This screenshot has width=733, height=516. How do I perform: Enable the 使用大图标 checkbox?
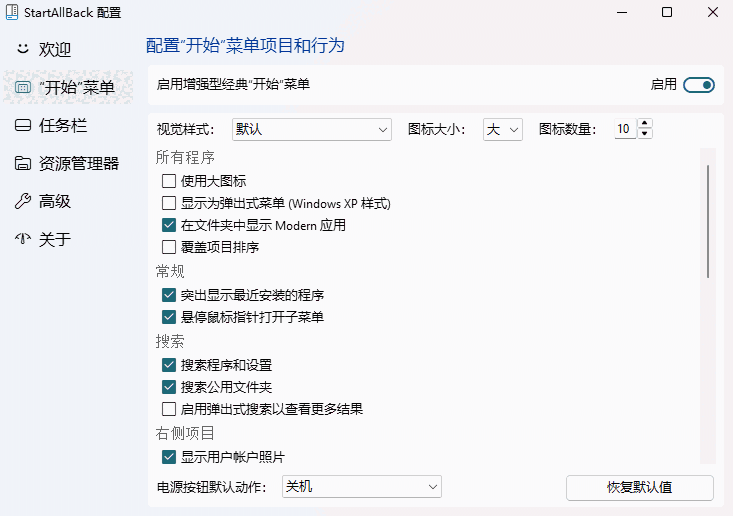169,181
